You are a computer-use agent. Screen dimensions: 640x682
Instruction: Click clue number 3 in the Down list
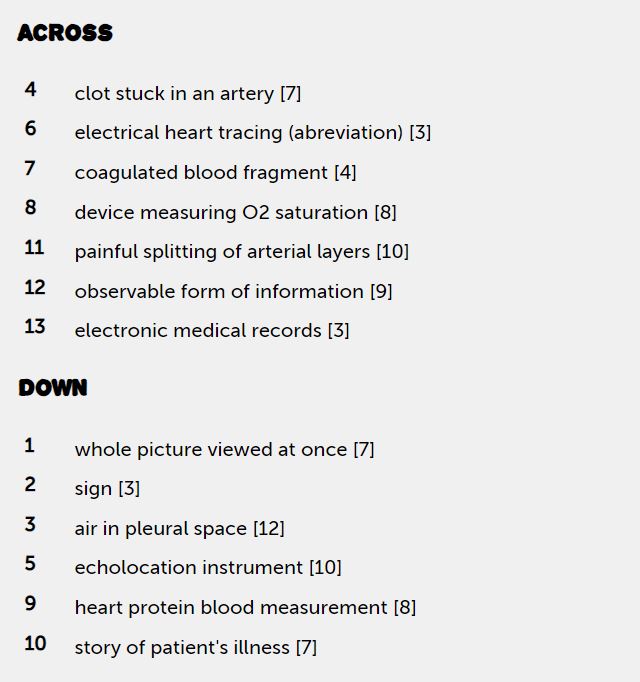coord(30,524)
